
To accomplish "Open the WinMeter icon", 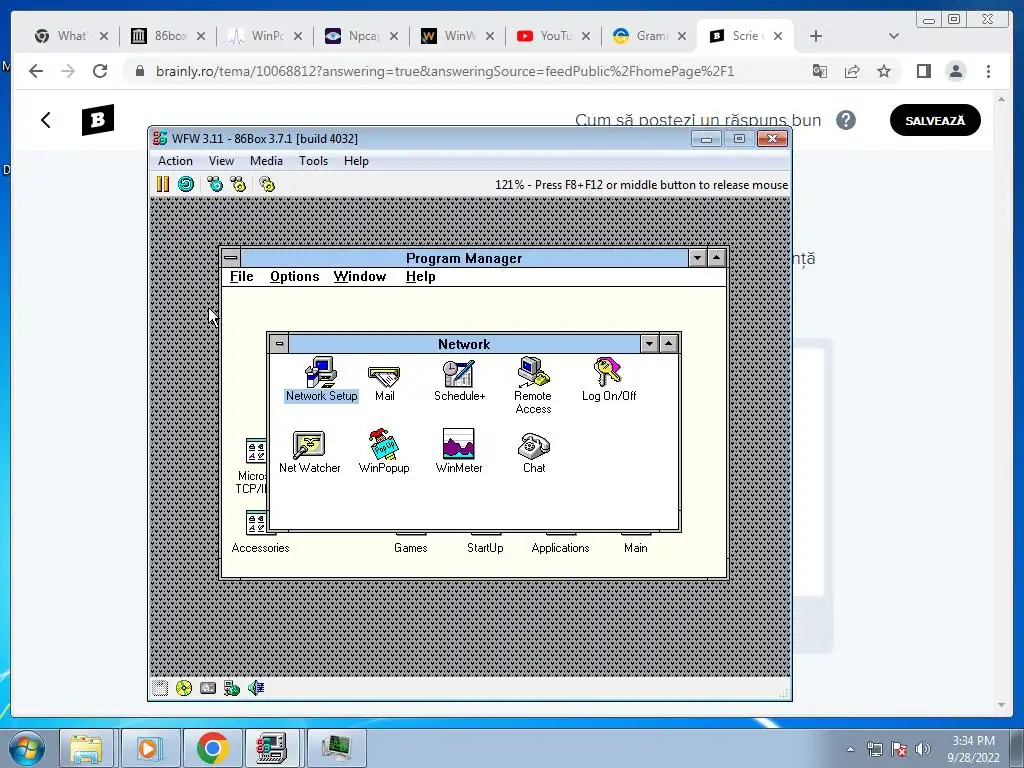I will [458, 451].
